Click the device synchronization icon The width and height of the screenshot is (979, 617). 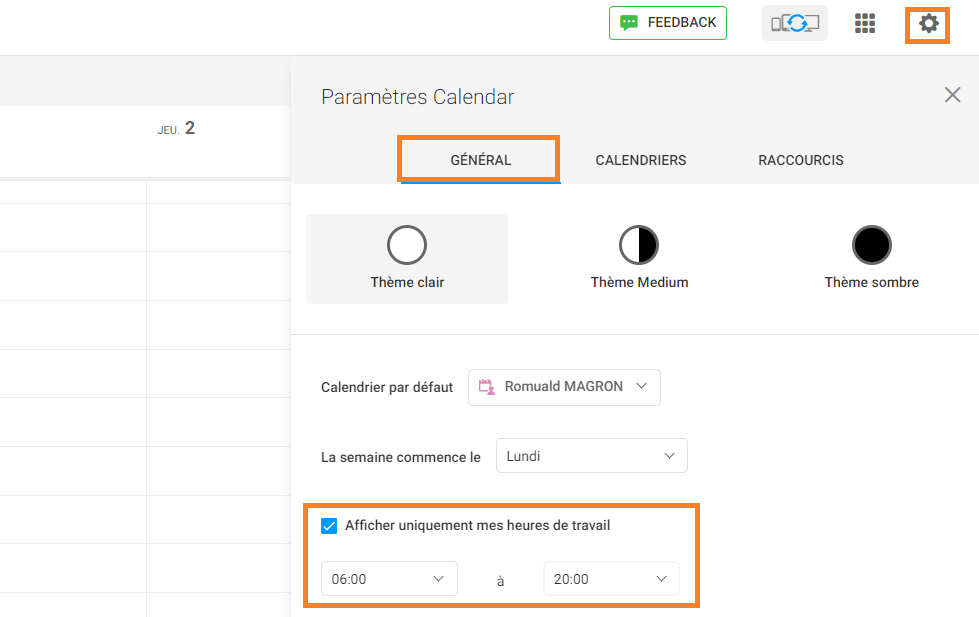click(795, 23)
